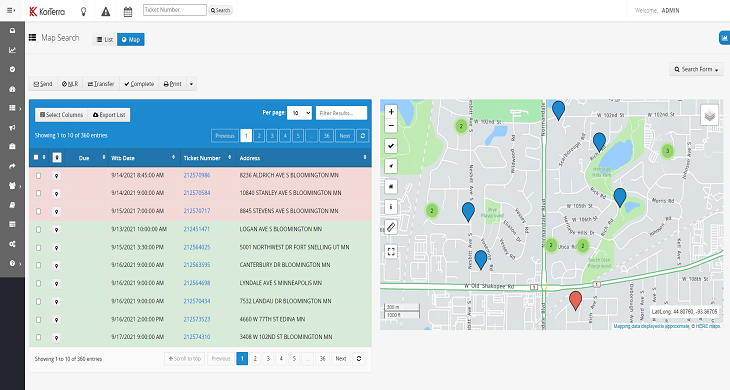Open the megaphone sidebar icon
The height and width of the screenshot is (390, 730).
point(13,127)
